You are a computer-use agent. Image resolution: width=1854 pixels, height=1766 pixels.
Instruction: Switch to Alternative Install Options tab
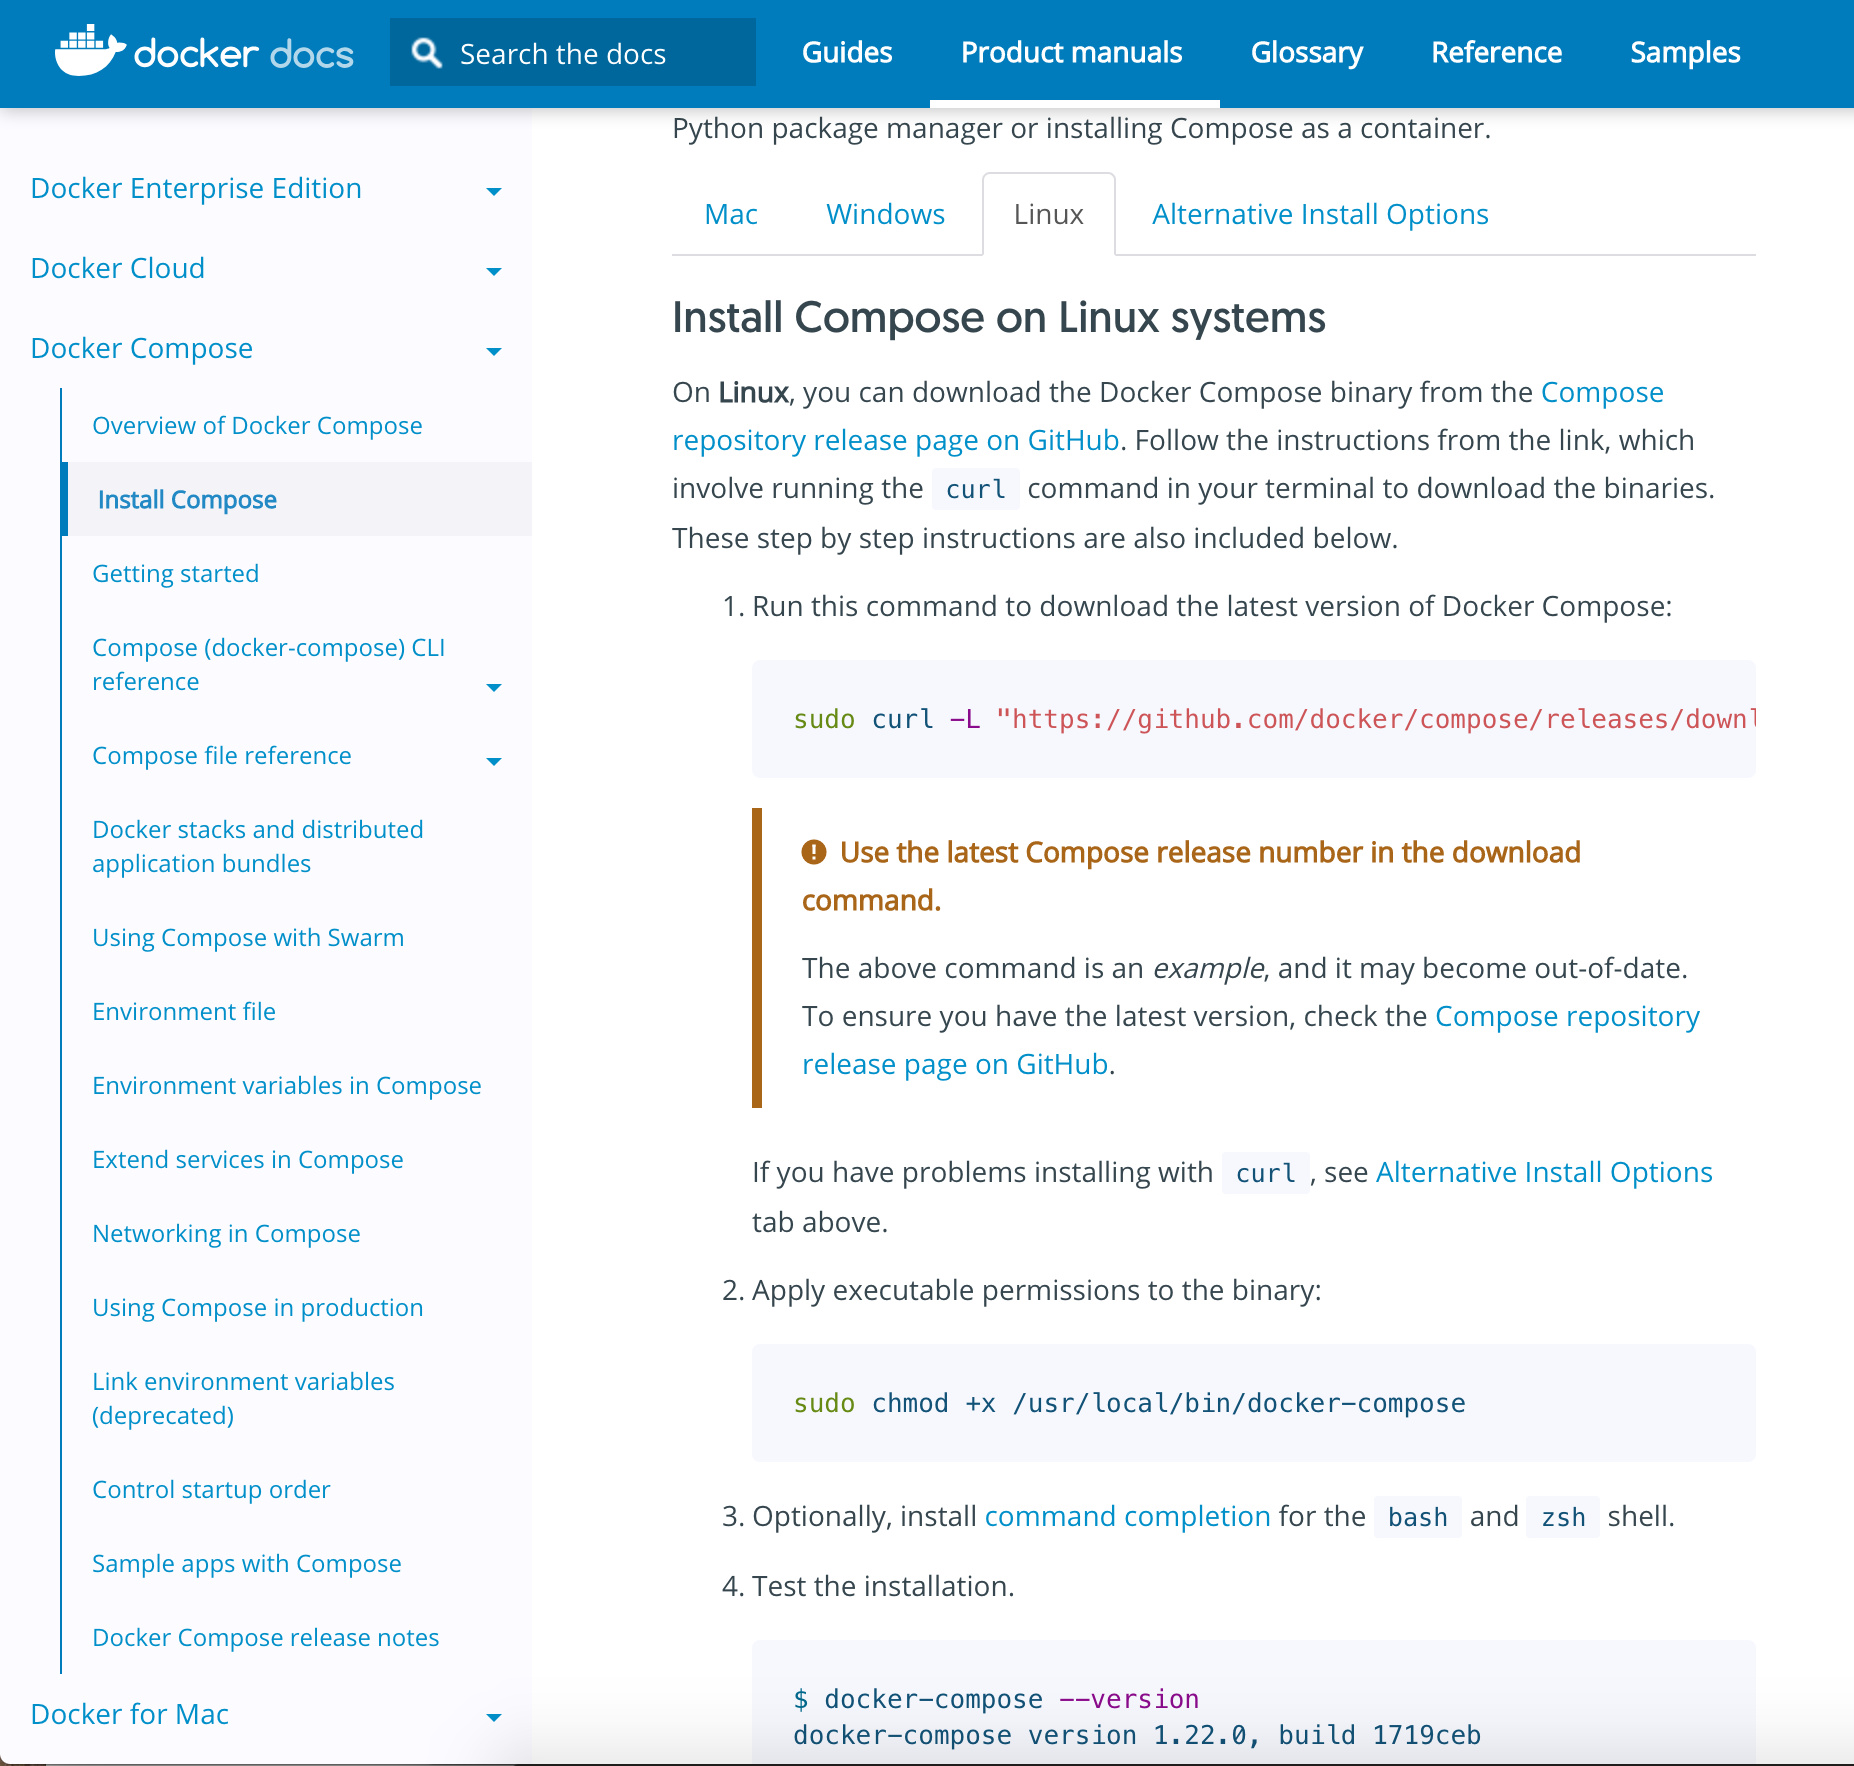click(x=1320, y=214)
